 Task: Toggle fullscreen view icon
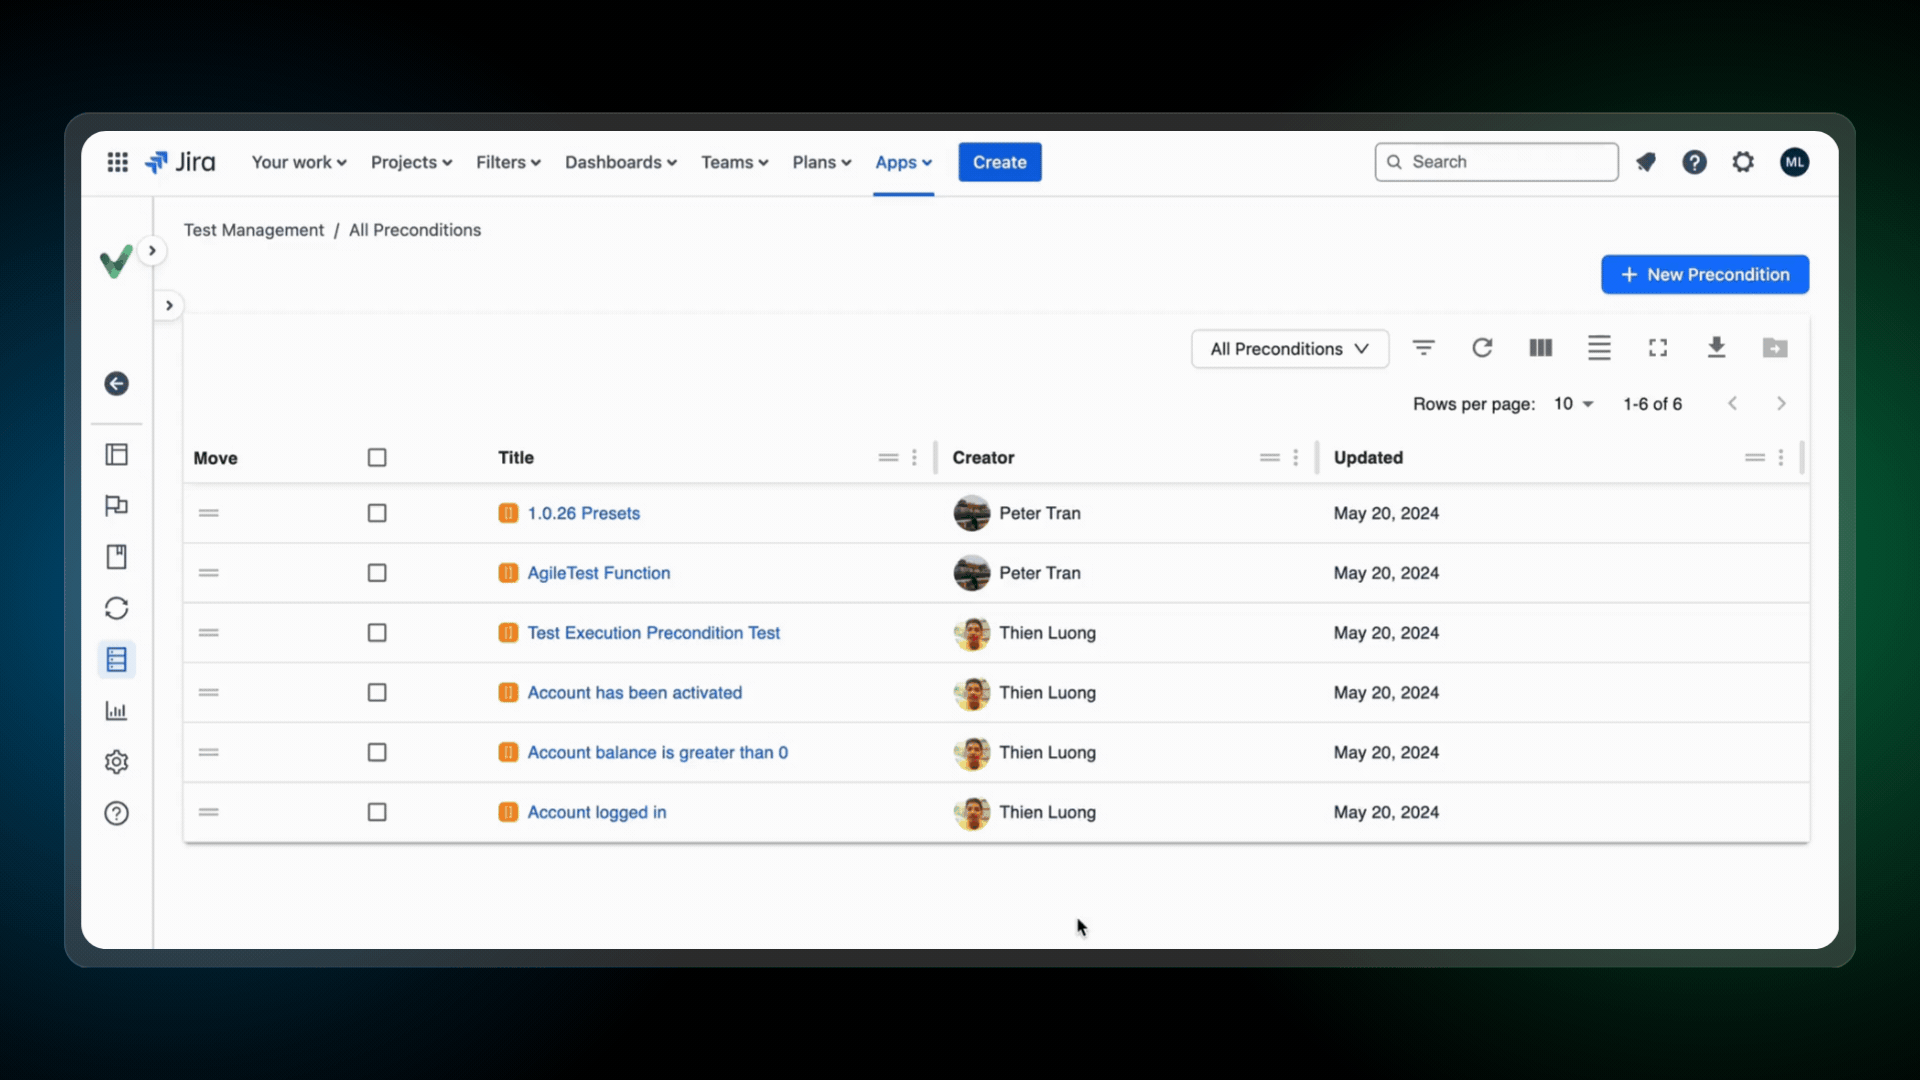1658,348
